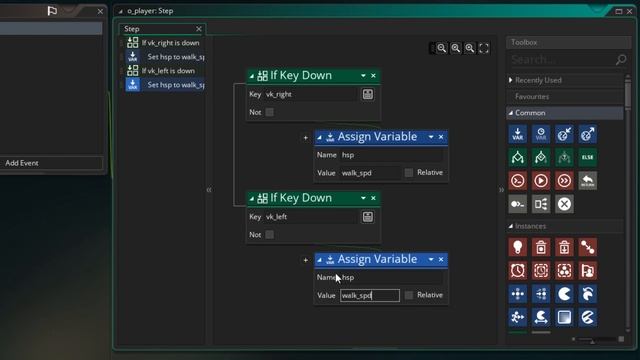
Task: Click the Fit to window icon in workspace
Action: coord(484,48)
